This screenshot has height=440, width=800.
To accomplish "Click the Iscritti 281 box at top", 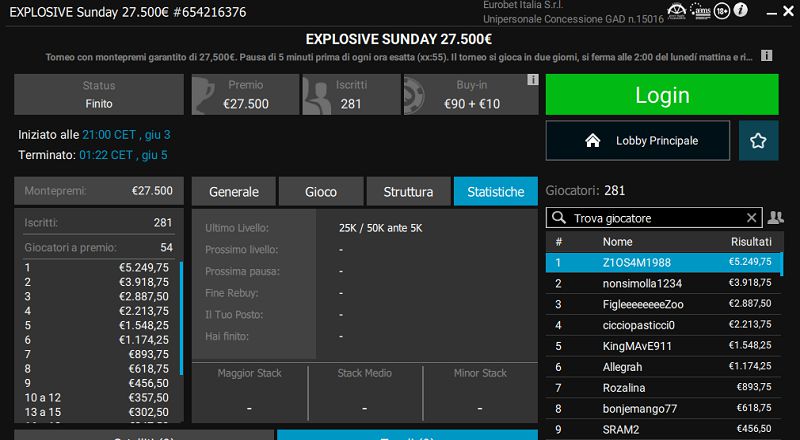I will tap(351, 94).
